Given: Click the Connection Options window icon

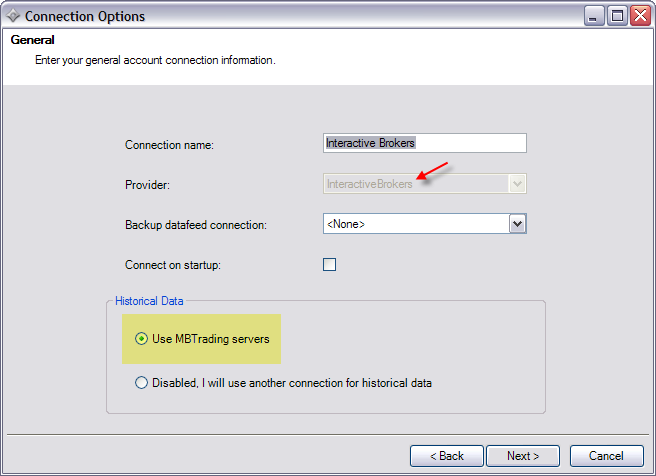Looking at the screenshot, I should coord(12,16).
